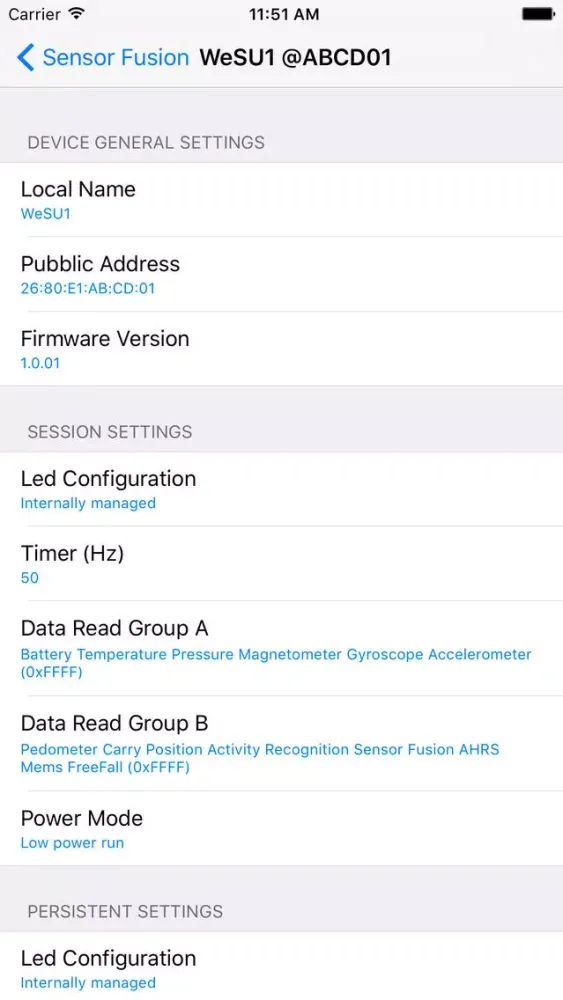Viewport: 563px width, 1000px height.
Task: Open Data Read Group B setting
Action: tap(281, 743)
